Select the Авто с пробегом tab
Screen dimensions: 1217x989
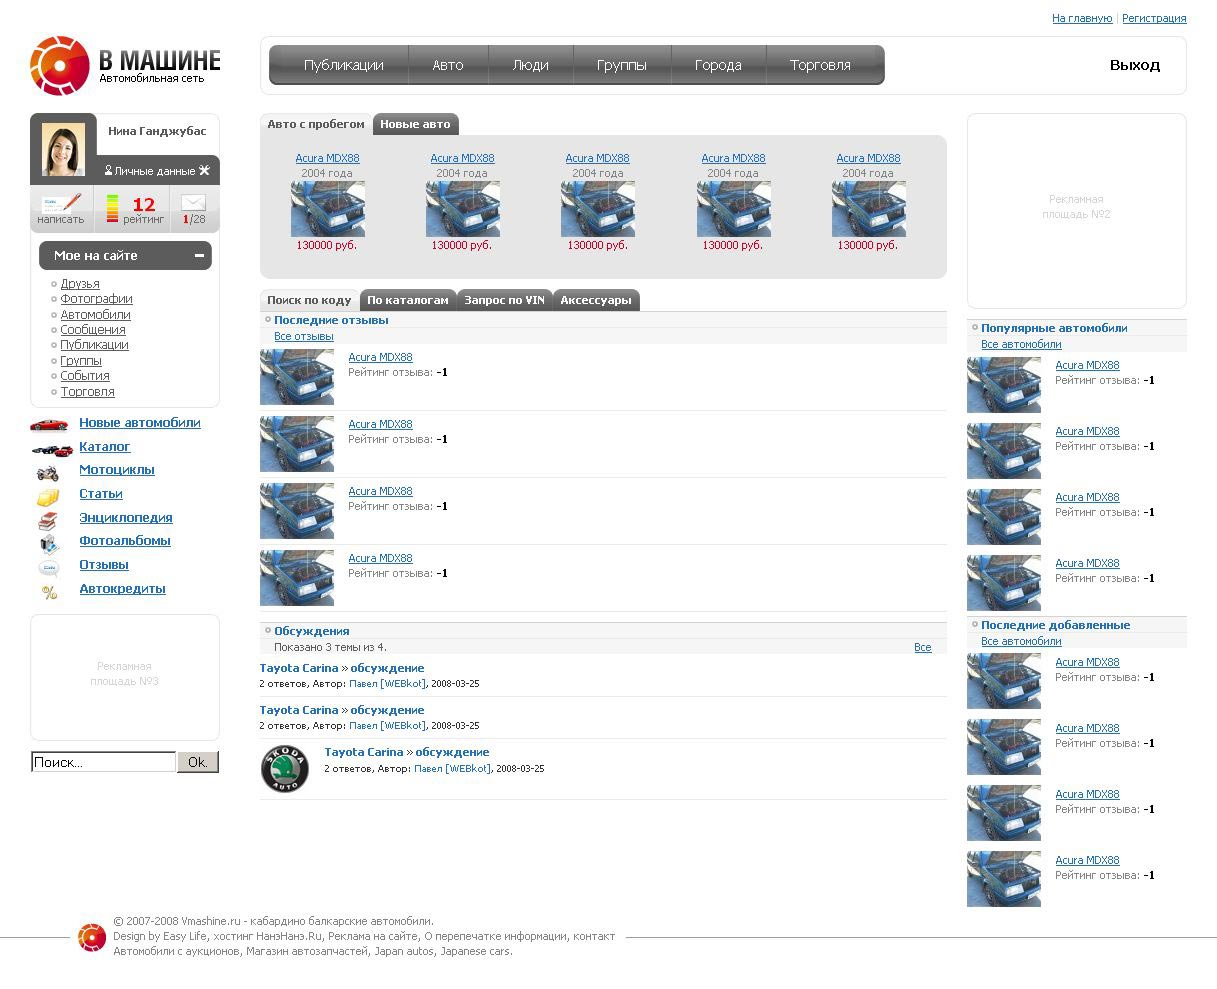(x=316, y=124)
